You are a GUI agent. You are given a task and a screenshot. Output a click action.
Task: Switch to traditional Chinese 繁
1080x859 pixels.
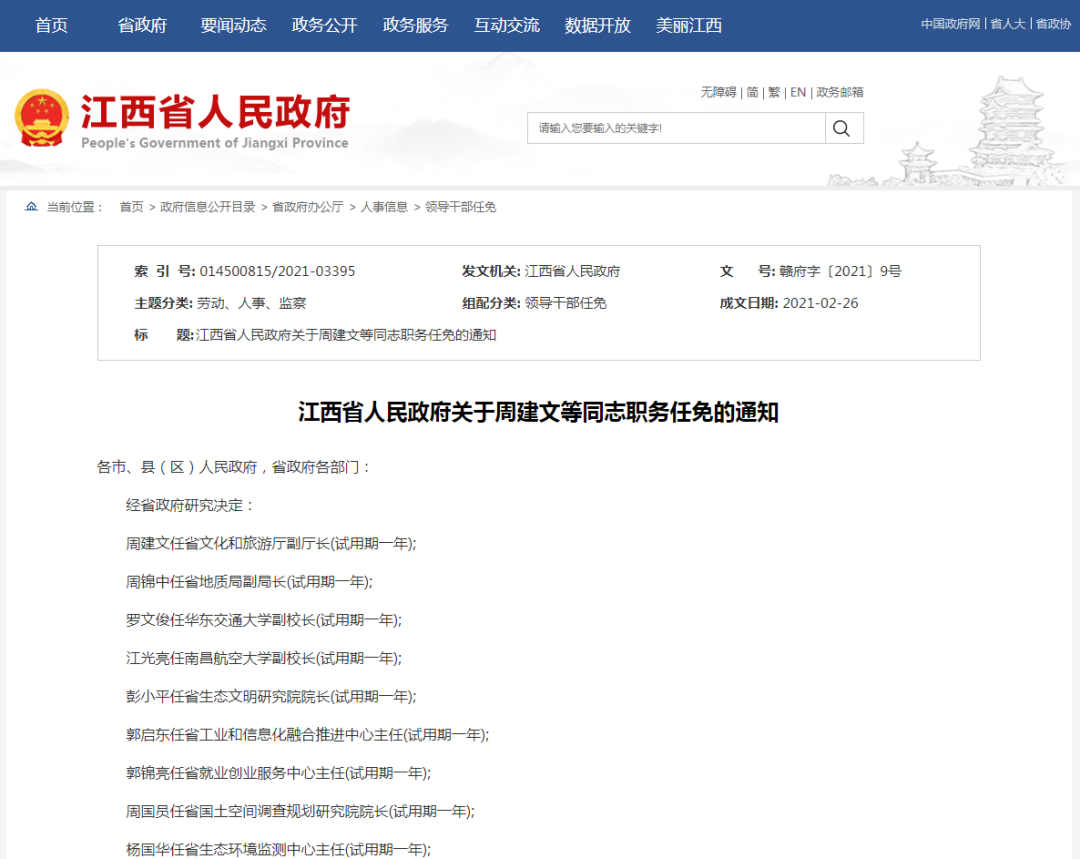coord(774,92)
